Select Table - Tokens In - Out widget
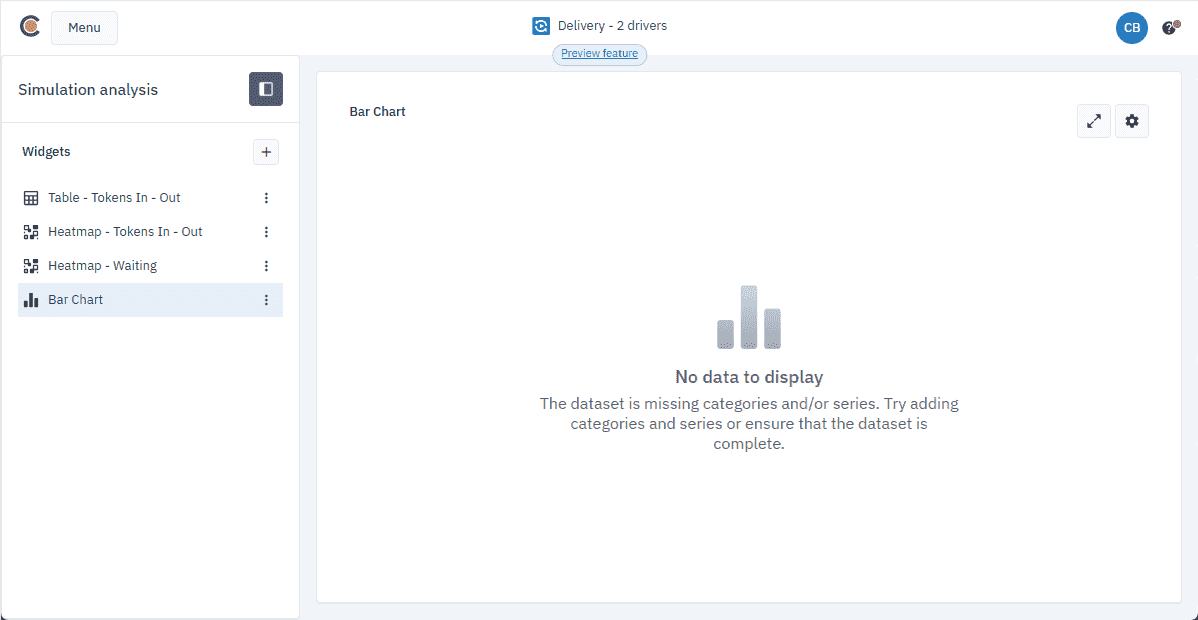 [151, 198]
